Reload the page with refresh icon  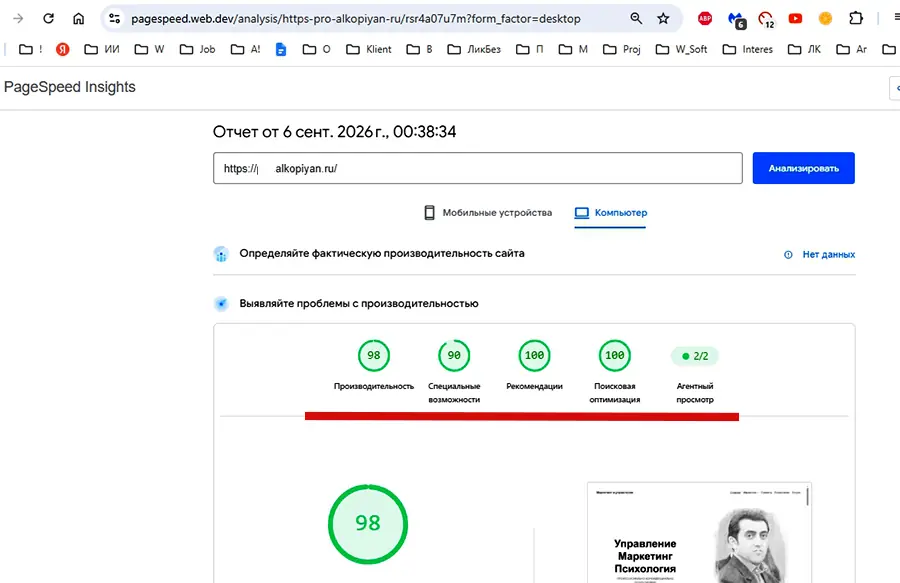(x=49, y=18)
